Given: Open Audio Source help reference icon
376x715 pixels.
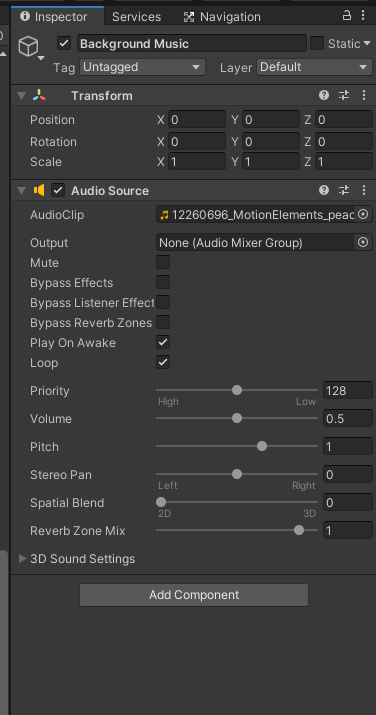Looking at the screenshot, I should point(324,190).
